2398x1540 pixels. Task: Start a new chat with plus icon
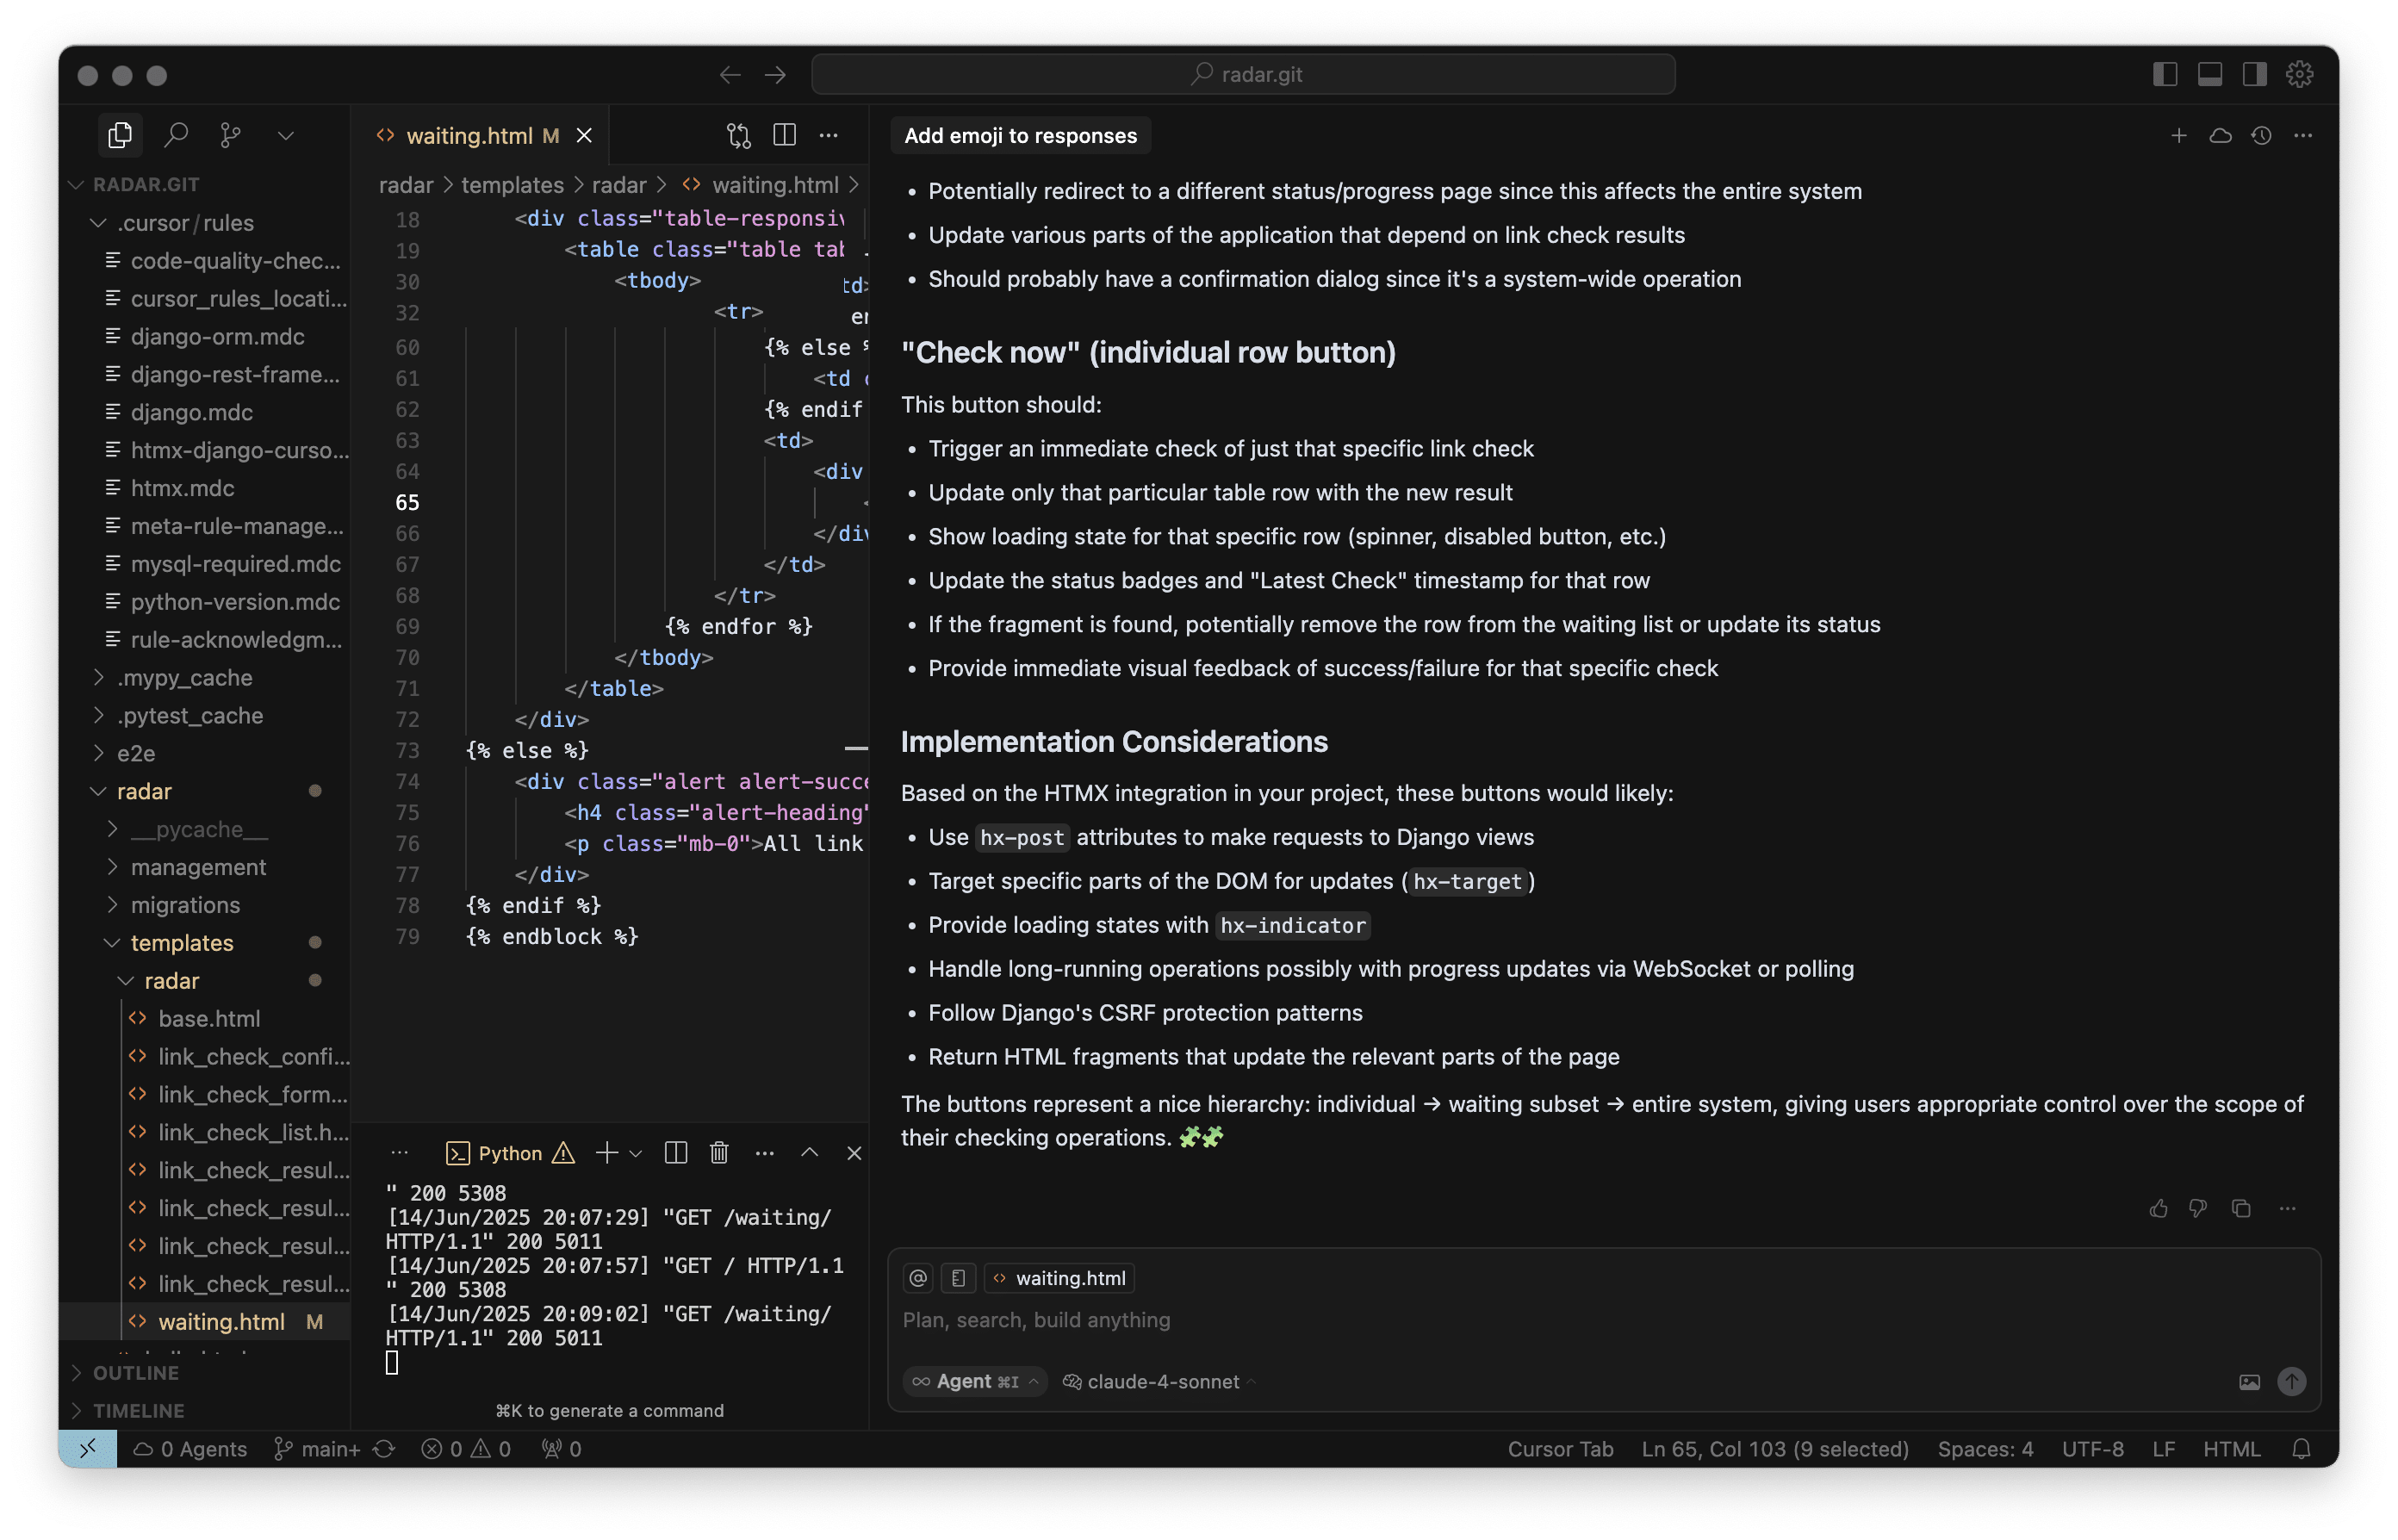pos(2178,135)
